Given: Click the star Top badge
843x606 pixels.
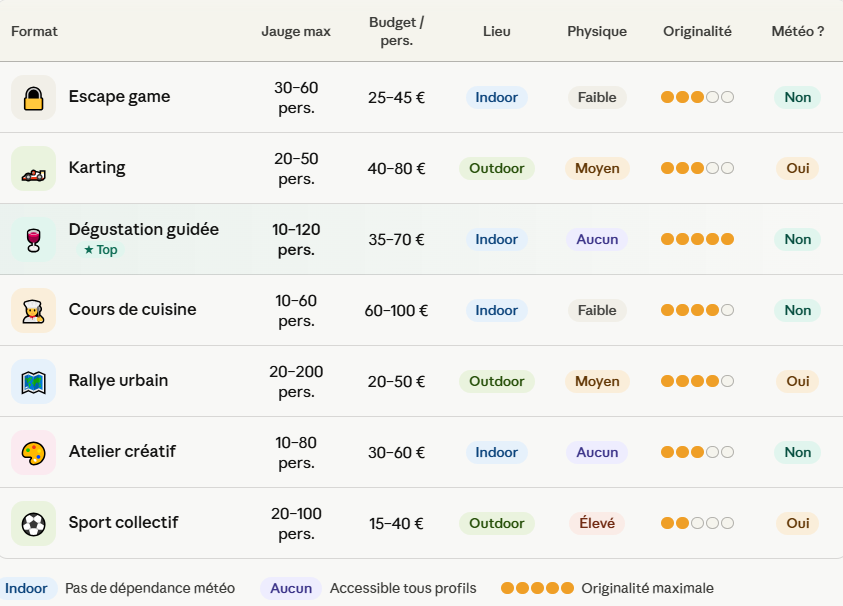Looking at the screenshot, I should pyautogui.click(x=101, y=250).
